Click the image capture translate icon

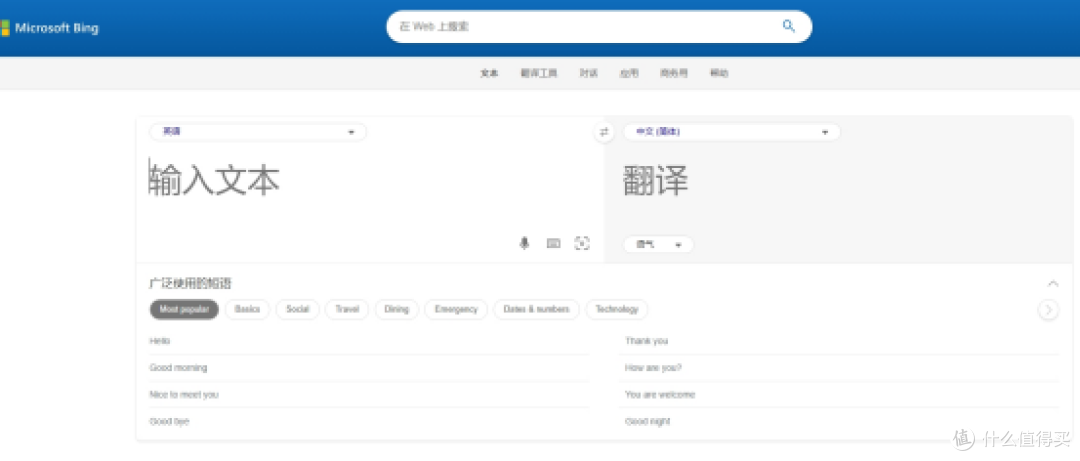click(x=582, y=243)
